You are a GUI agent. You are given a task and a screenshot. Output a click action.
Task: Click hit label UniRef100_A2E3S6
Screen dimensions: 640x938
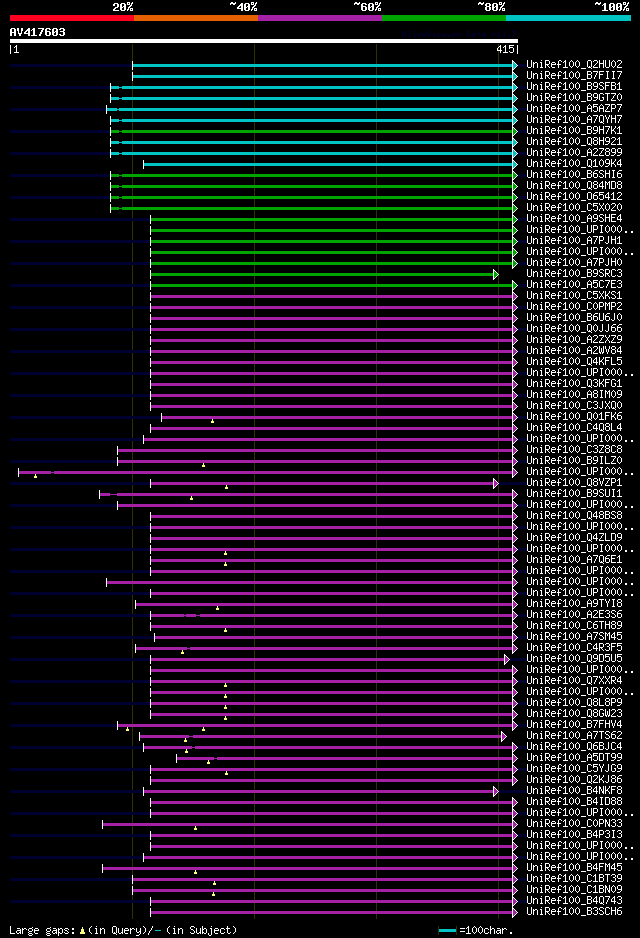tap(574, 615)
